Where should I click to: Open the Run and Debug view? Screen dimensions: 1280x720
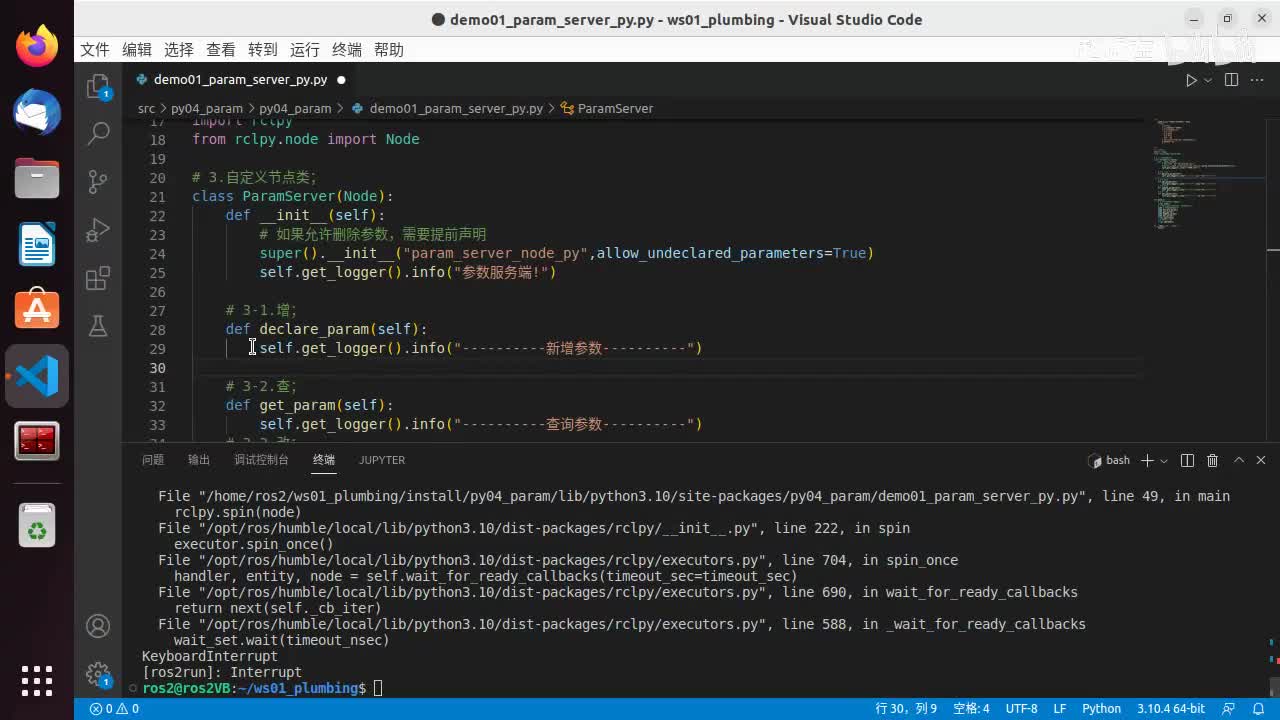coord(98,230)
